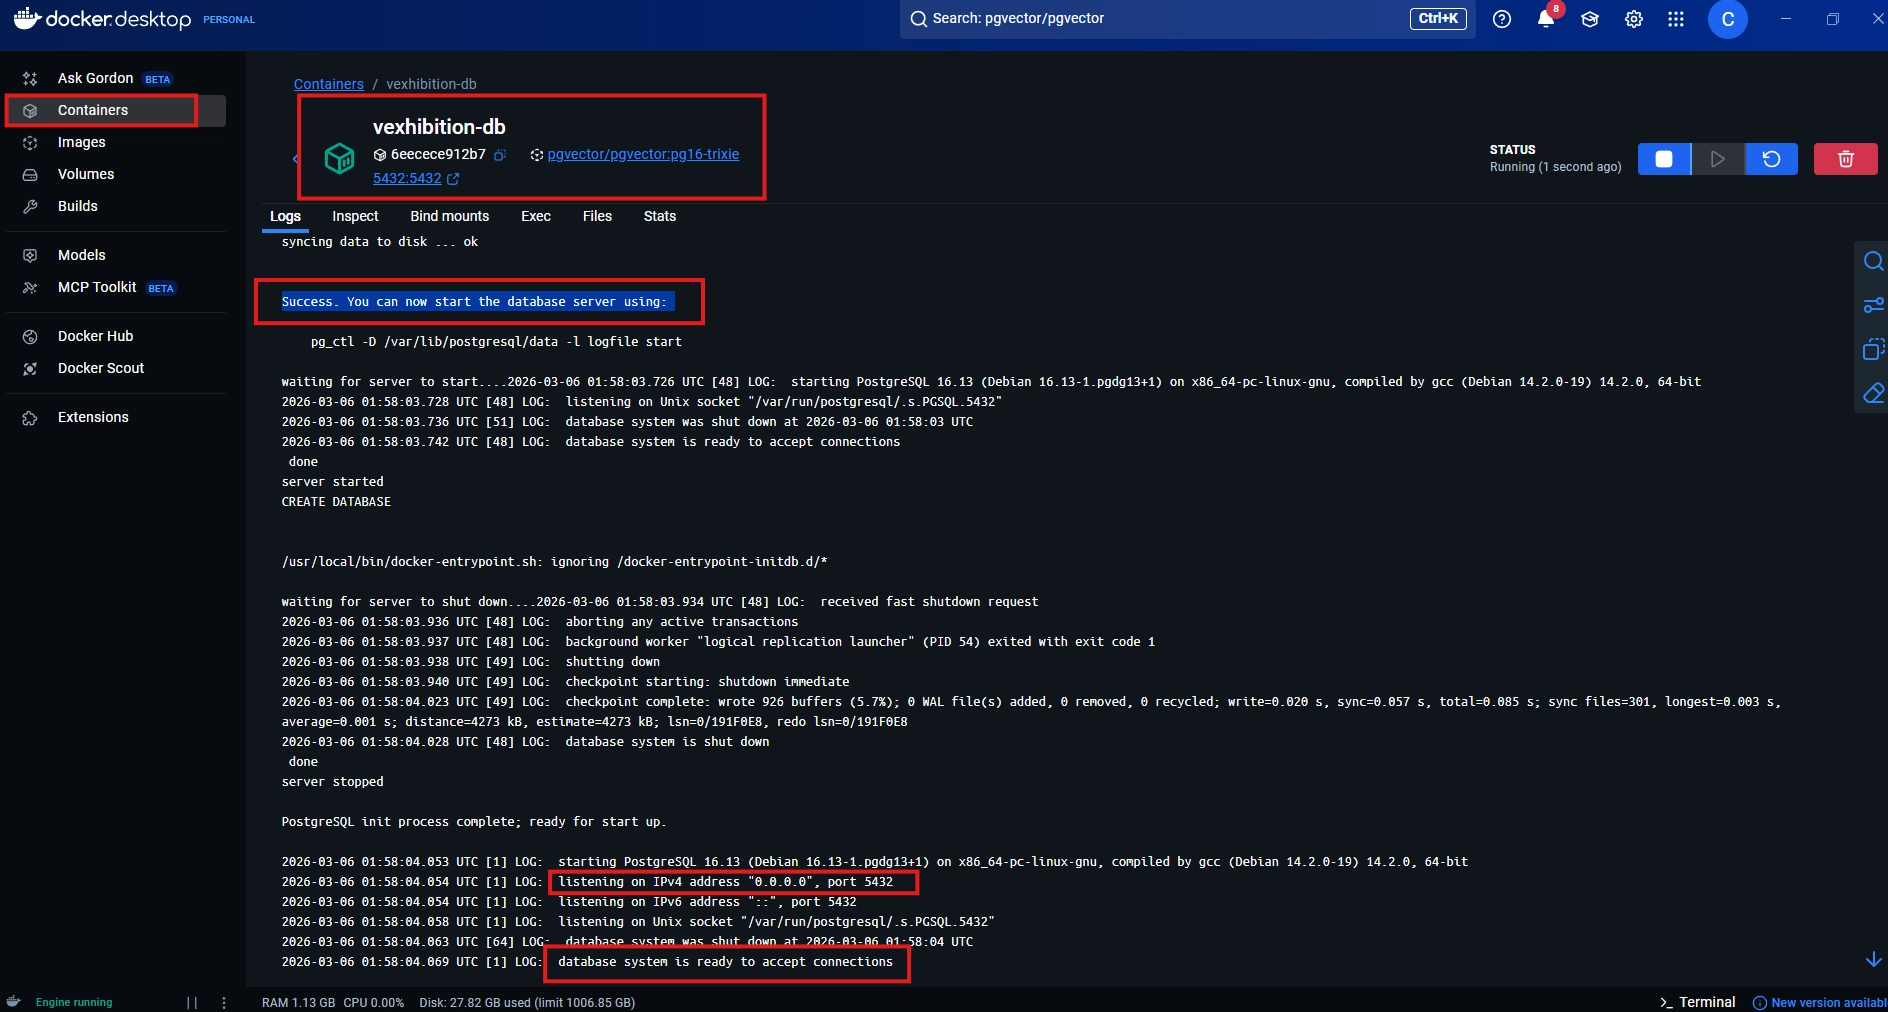This screenshot has height=1012, width=1888.
Task: Click the 'PostgreSQL init process complete' log line
Action: pos(474,821)
